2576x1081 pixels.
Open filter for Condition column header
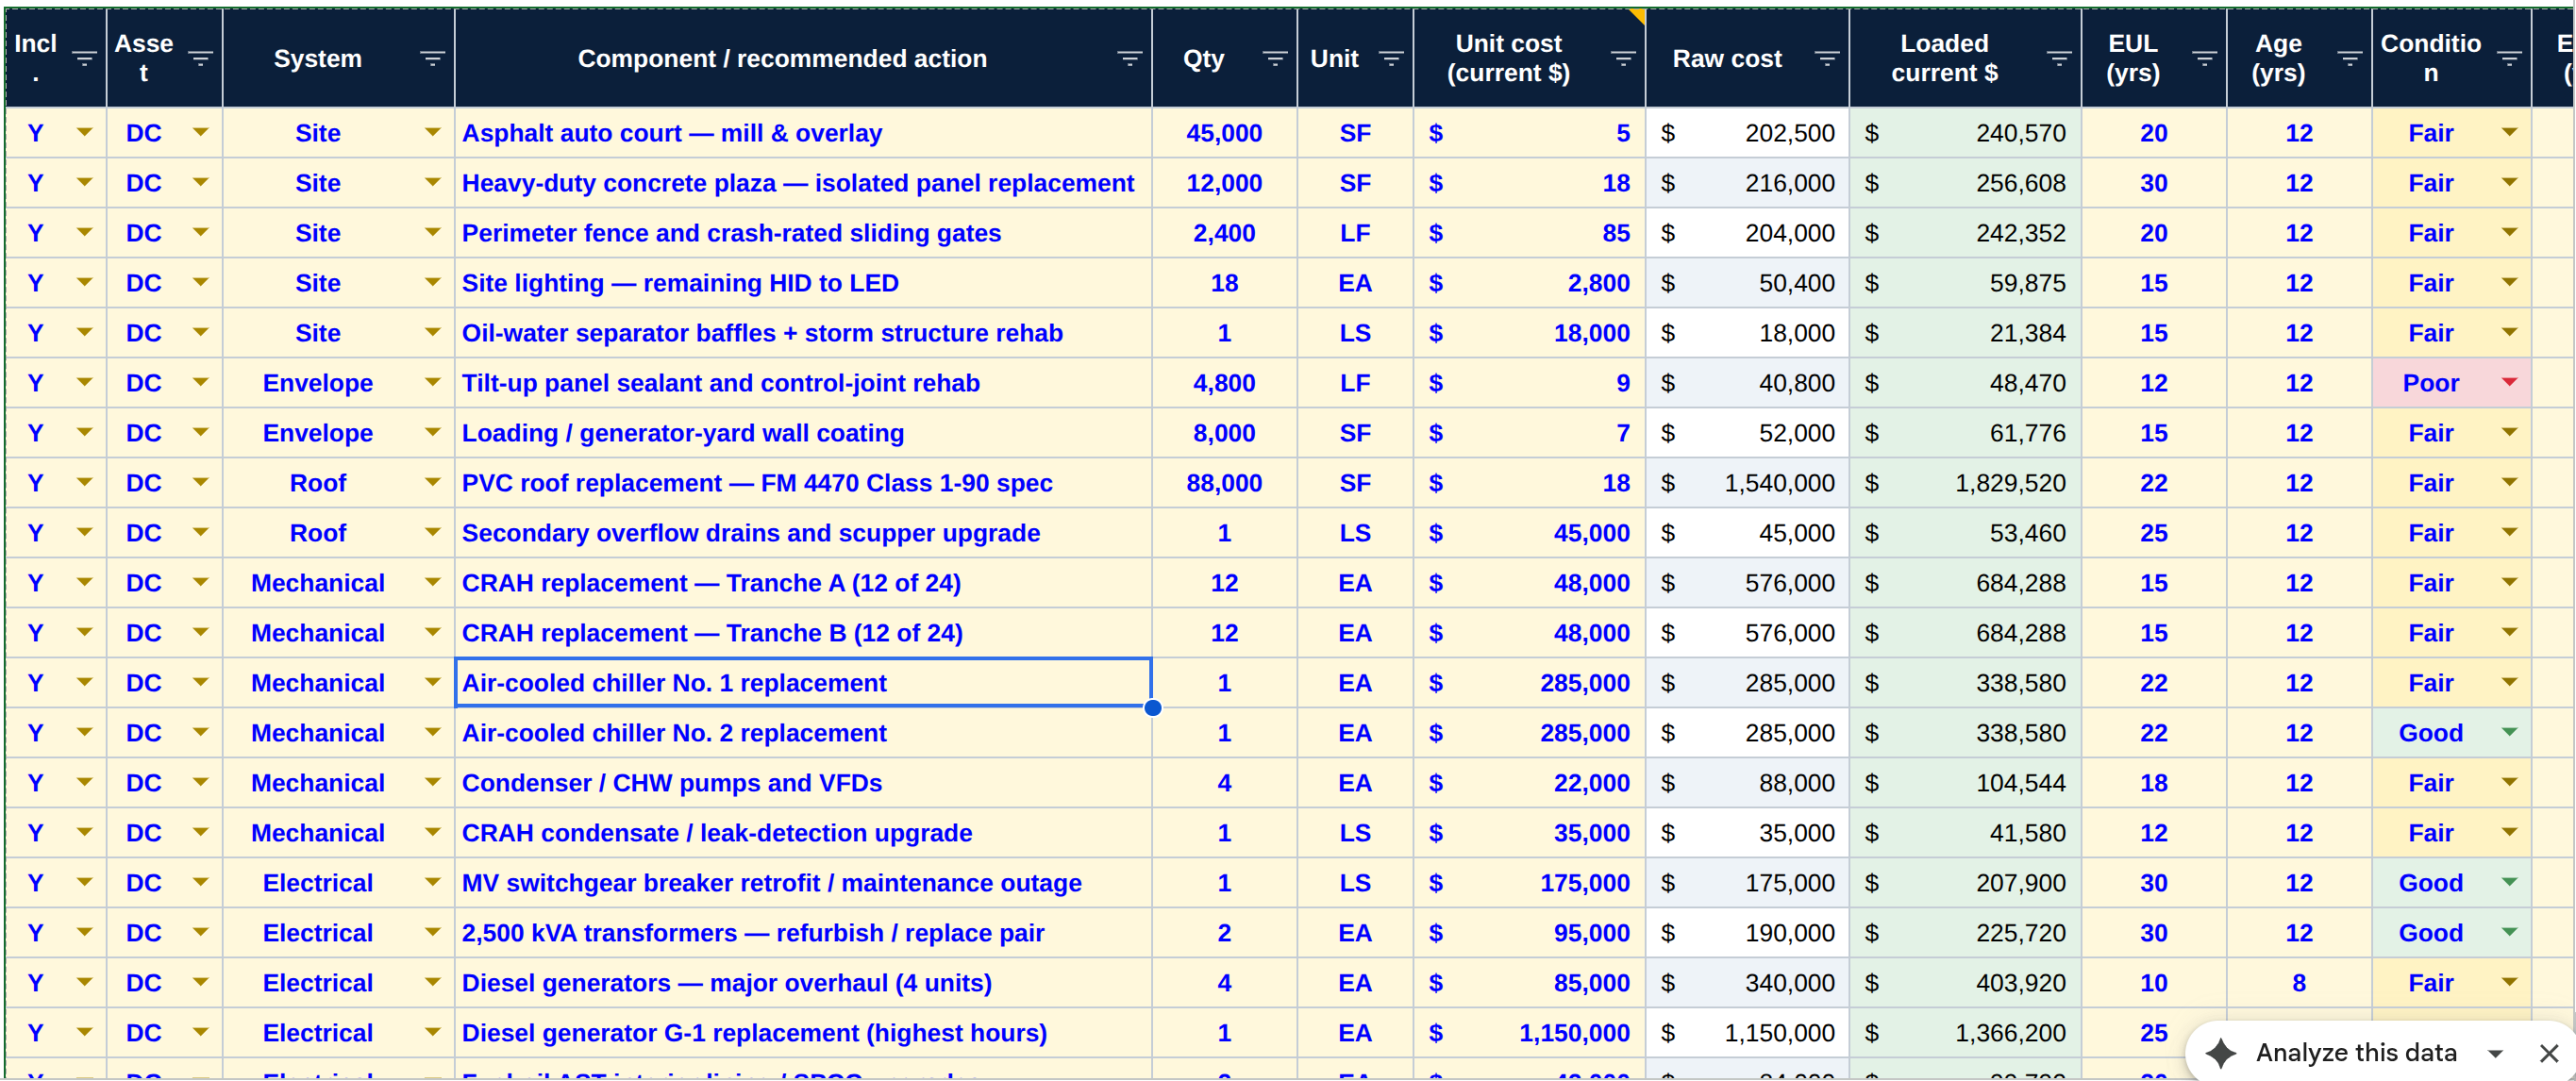(2508, 59)
